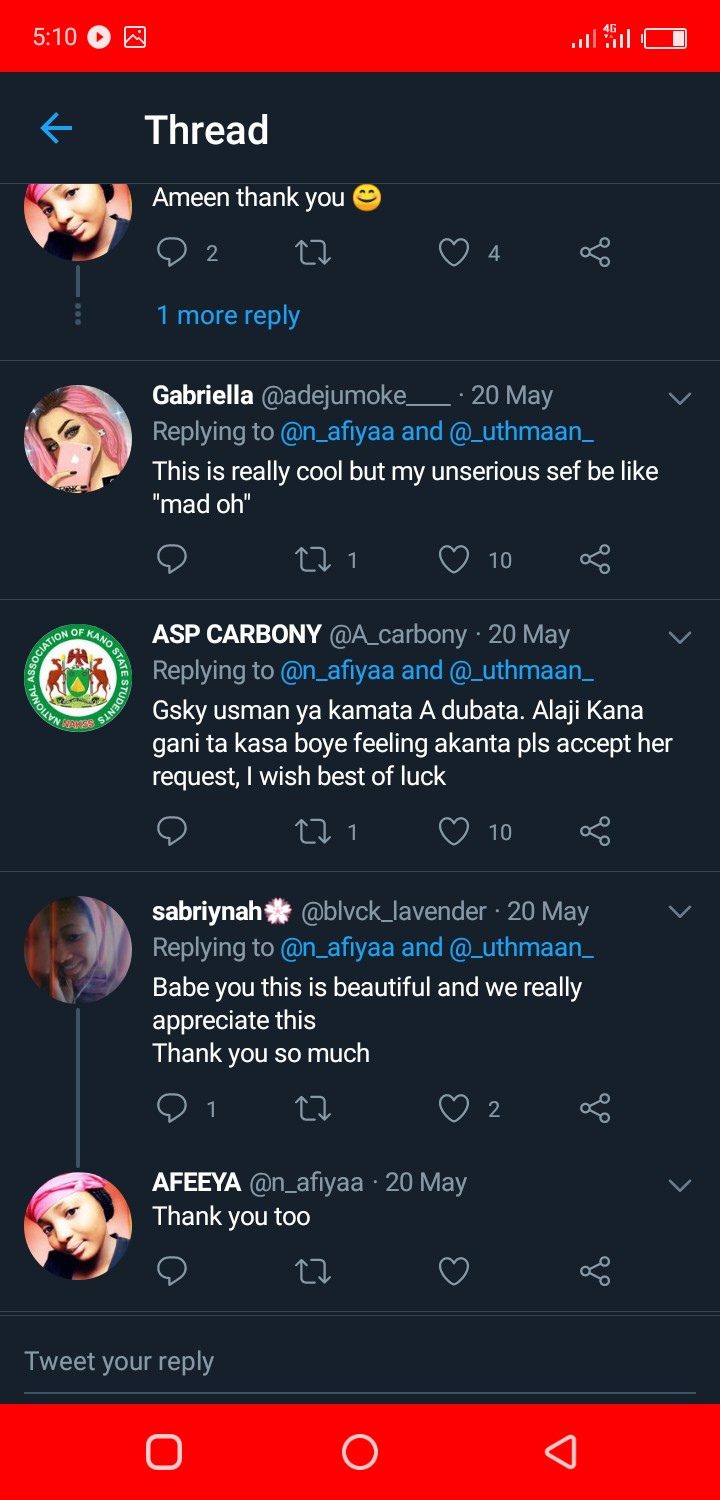Image resolution: width=720 pixels, height=1500 pixels.
Task: Like Gabriella's tweet
Action: [454, 559]
